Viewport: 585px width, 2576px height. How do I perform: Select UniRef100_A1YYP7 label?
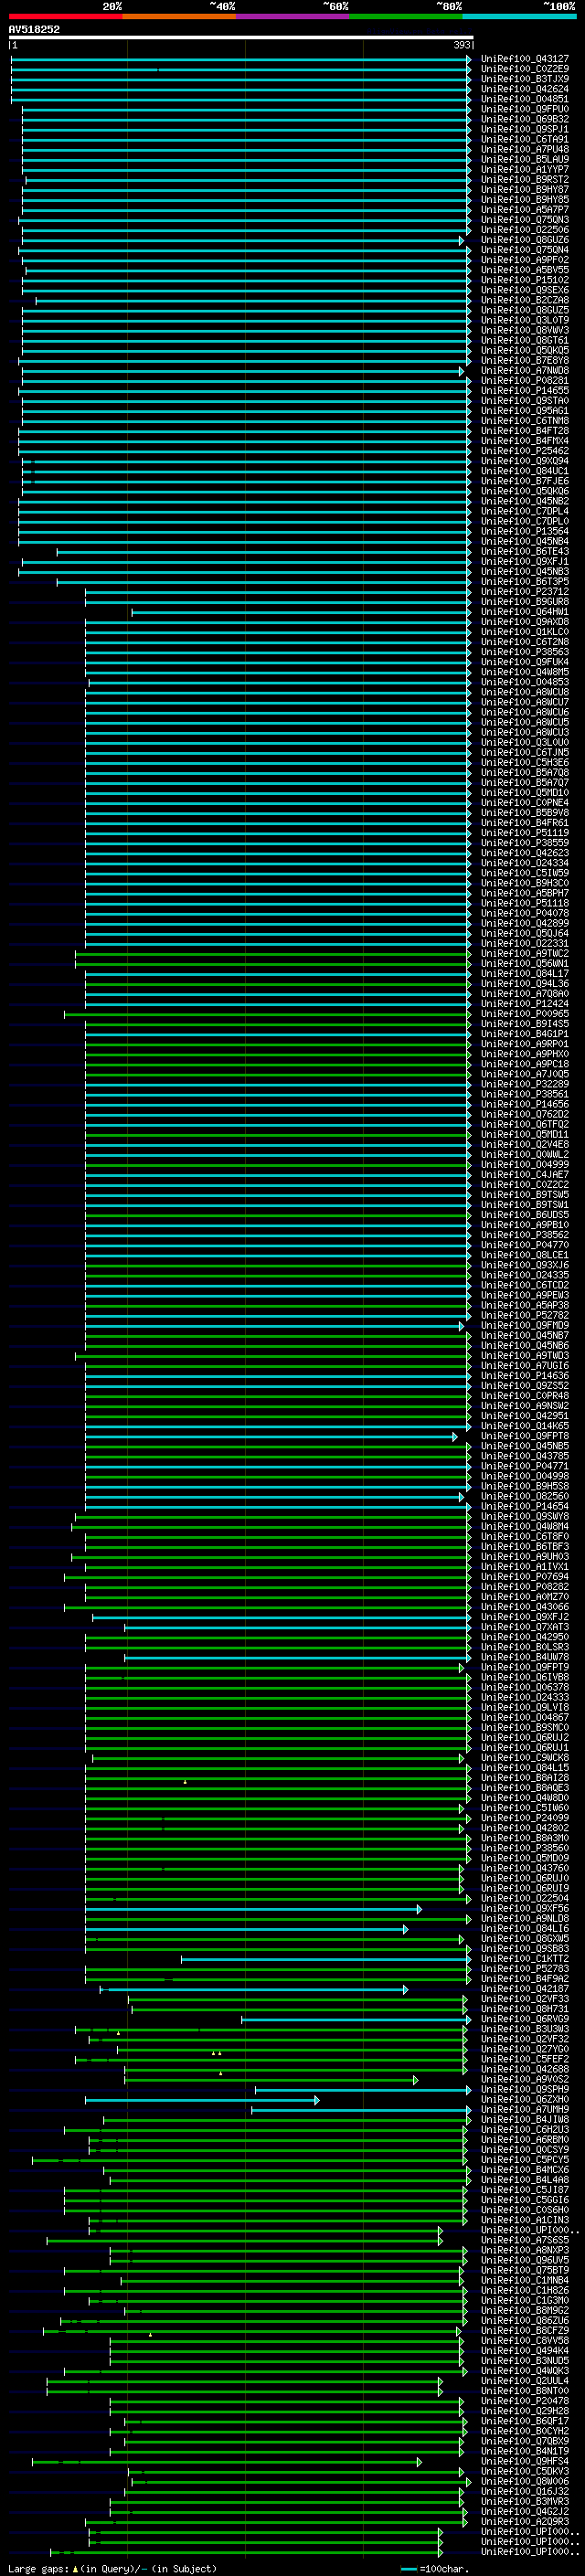(525, 169)
